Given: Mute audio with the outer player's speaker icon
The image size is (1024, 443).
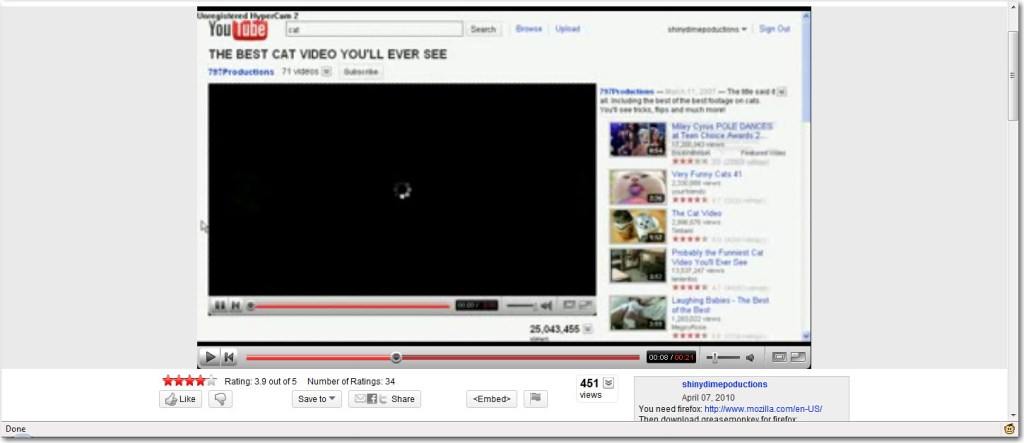Looking at the screenshot, I should click(749, 357).
